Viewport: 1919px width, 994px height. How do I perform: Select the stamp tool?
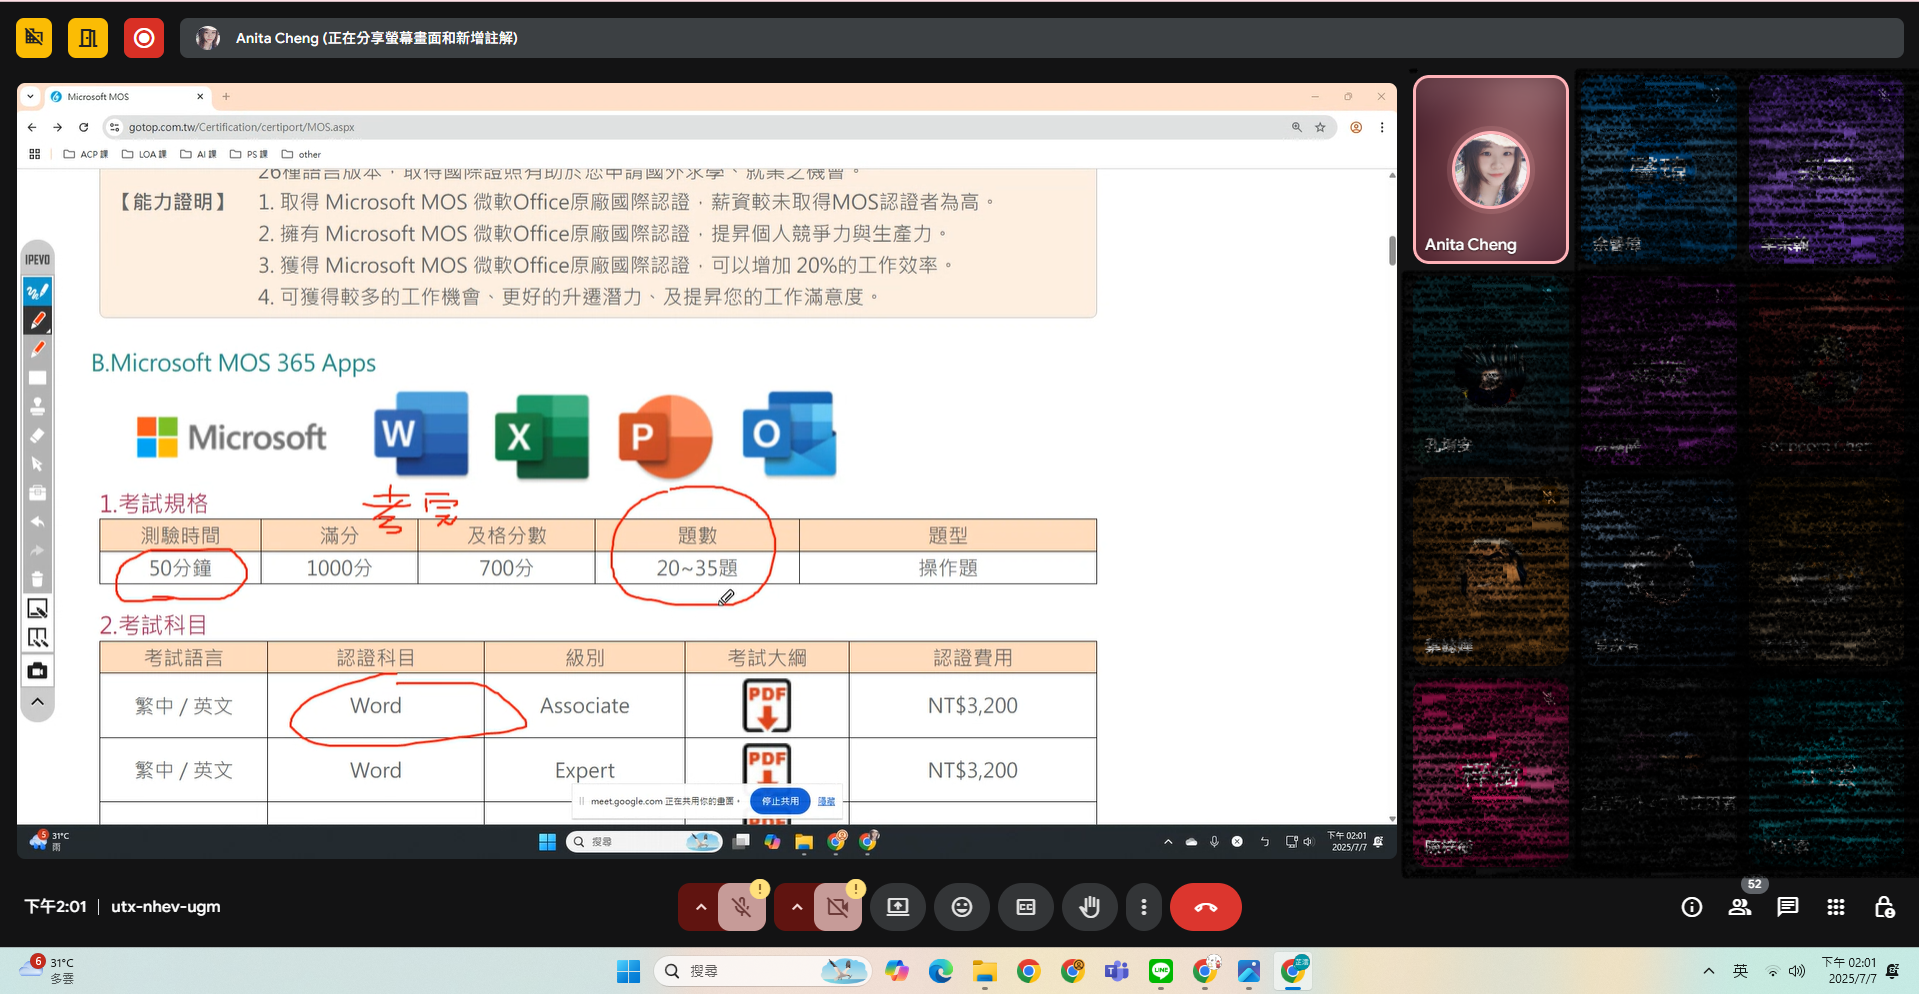click(37, 406)
